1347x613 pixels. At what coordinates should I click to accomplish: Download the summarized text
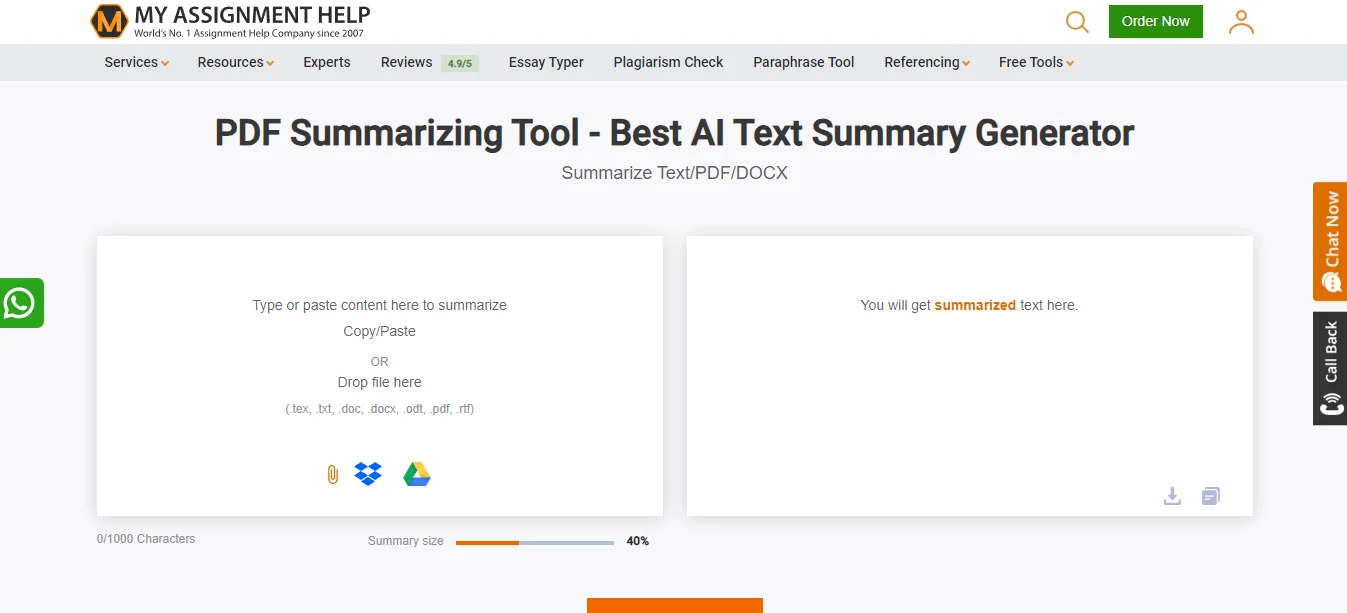[x=1173, y=496]
